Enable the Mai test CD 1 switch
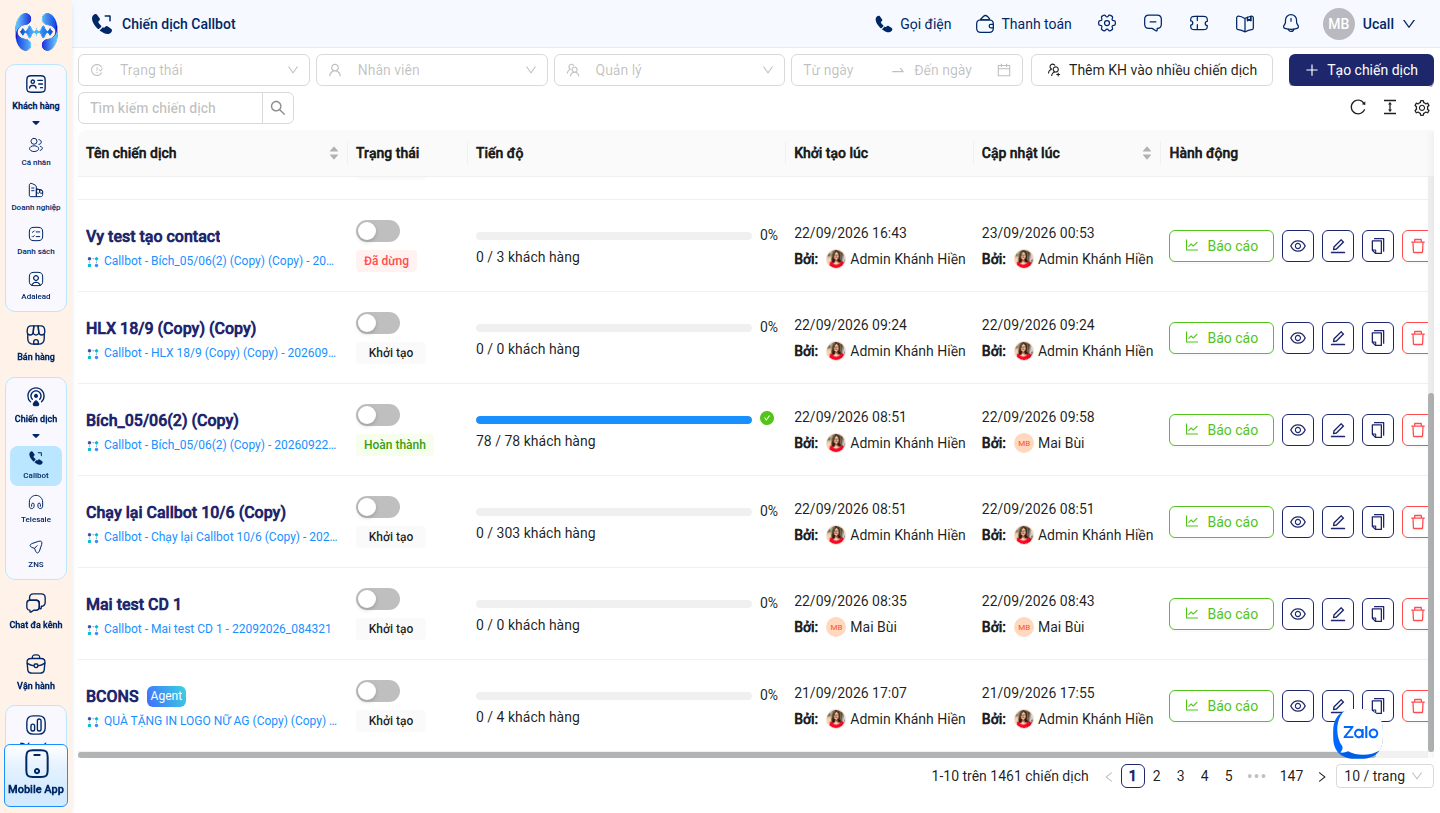1440x813 pixels. click(x=378, y=599)
